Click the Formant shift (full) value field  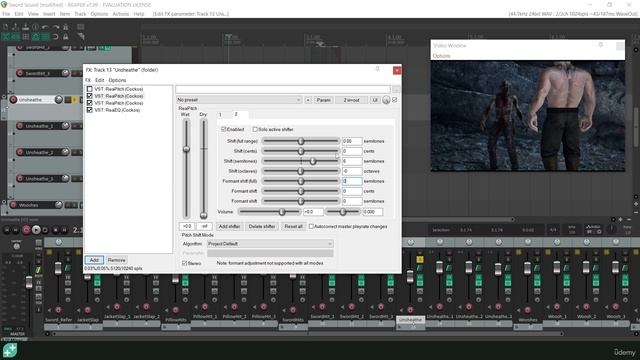pos(352,181)
